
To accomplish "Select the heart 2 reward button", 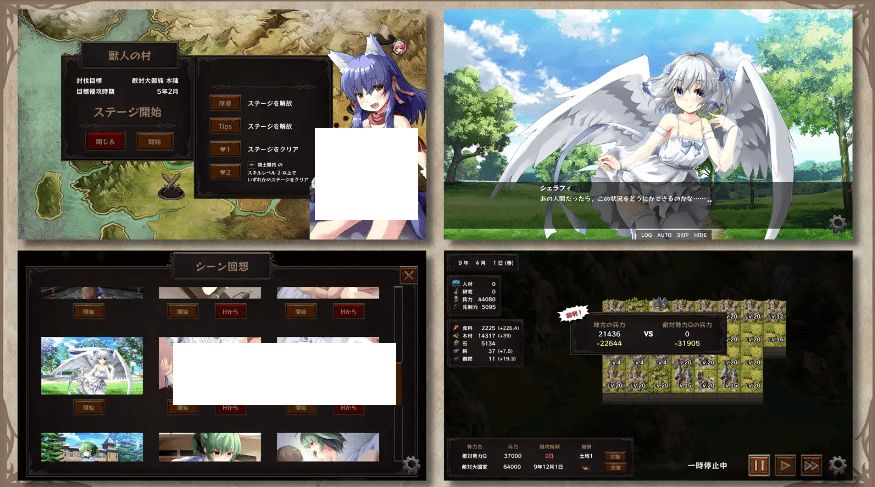I will tap(225, 172).
